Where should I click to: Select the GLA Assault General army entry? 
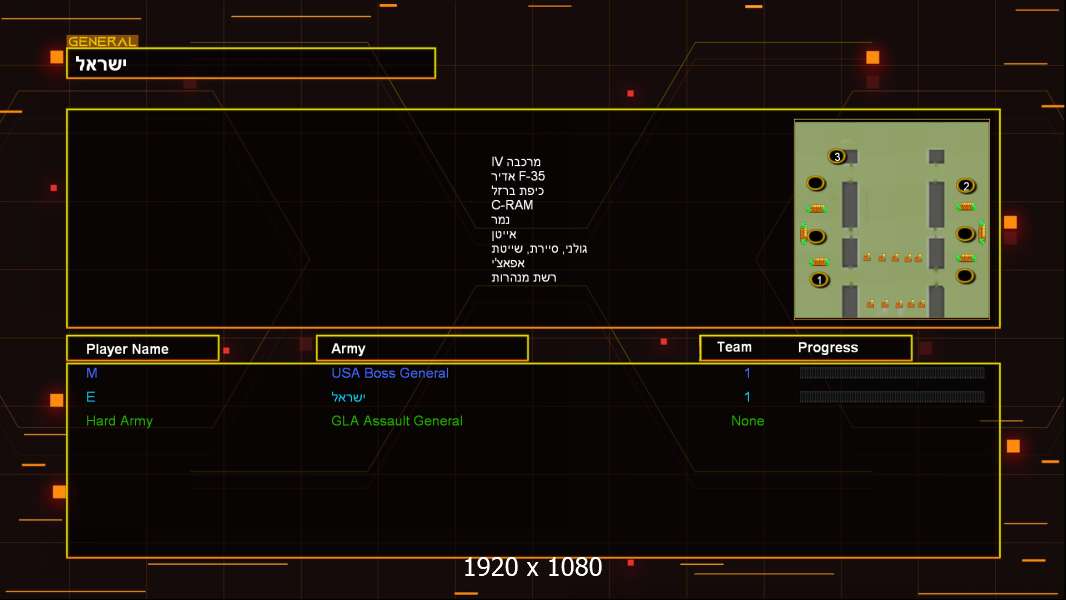coord(396,421)
